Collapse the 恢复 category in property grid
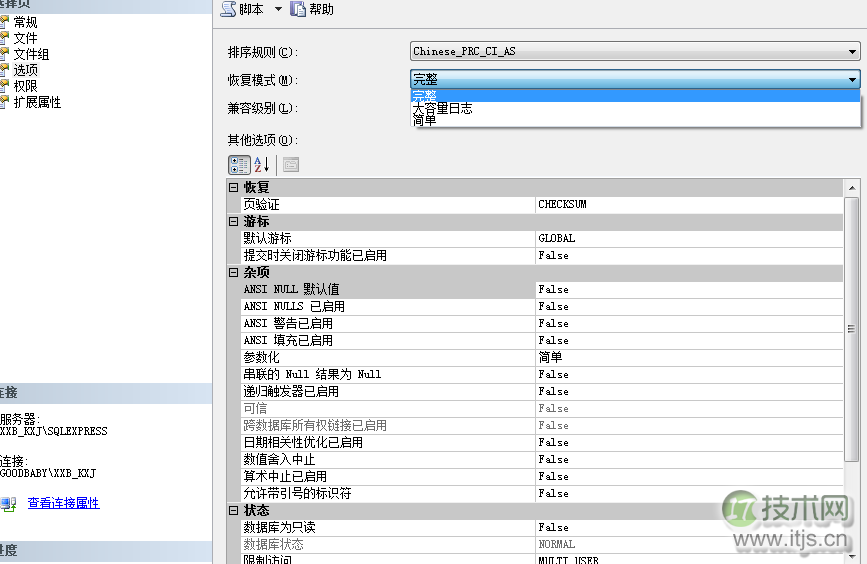Viewport: 867px width, 564px height. [234, 187]
